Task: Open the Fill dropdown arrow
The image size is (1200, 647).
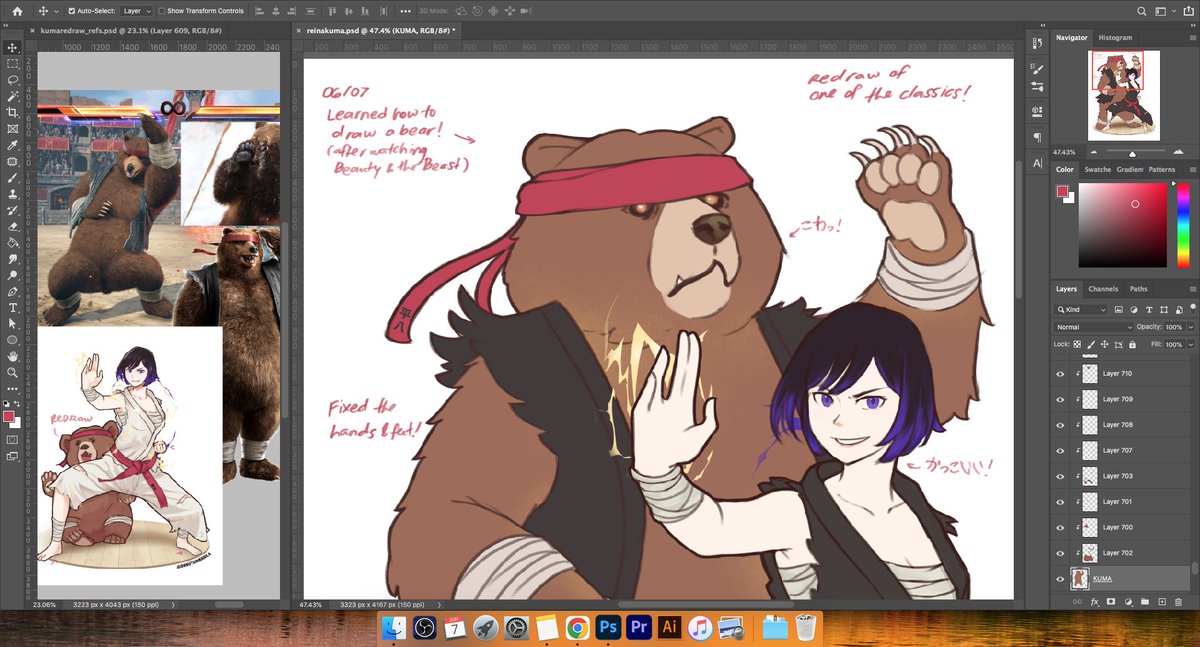Action: click(1190, 344)
